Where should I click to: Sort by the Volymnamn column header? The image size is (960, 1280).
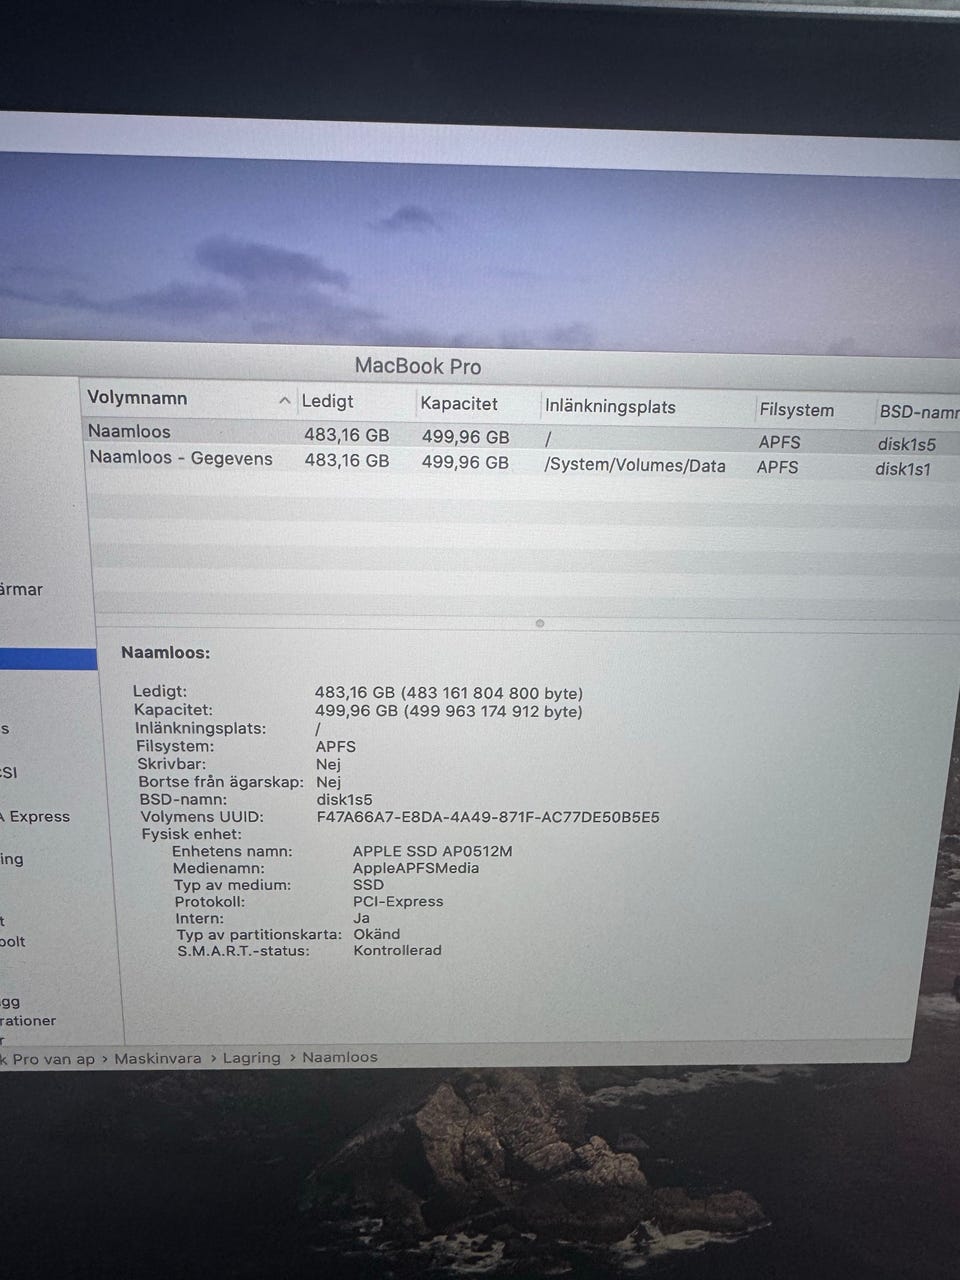point(137,398)
